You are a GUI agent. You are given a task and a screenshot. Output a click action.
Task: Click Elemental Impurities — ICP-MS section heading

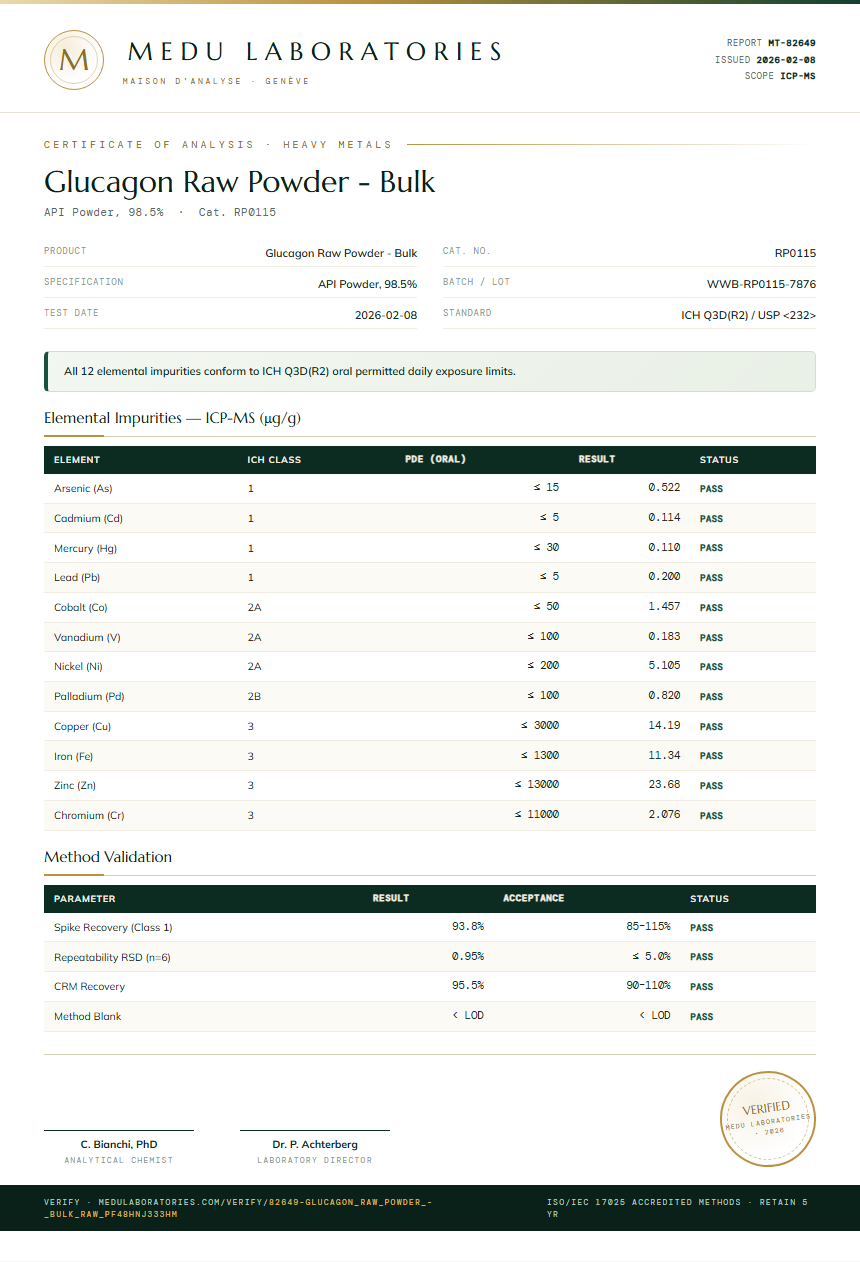click(172, 418)
